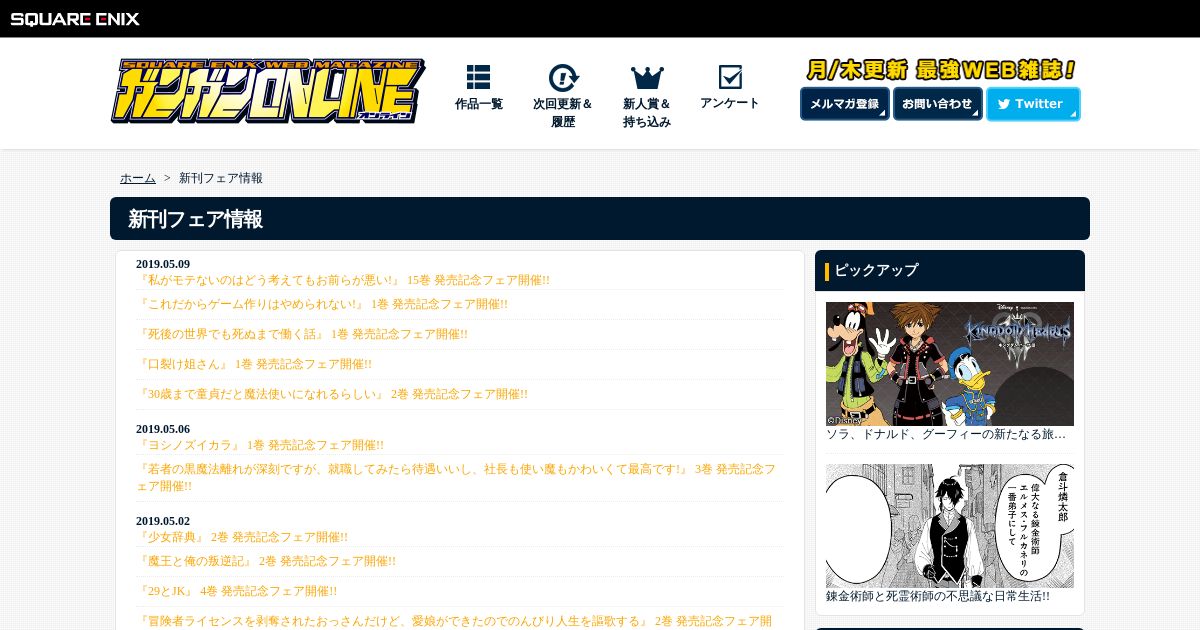The width and height of the screenshot is (1200, 630).
Task: Open the 口裂け姐さん 1巻 fair link
Action: [254, 364]
